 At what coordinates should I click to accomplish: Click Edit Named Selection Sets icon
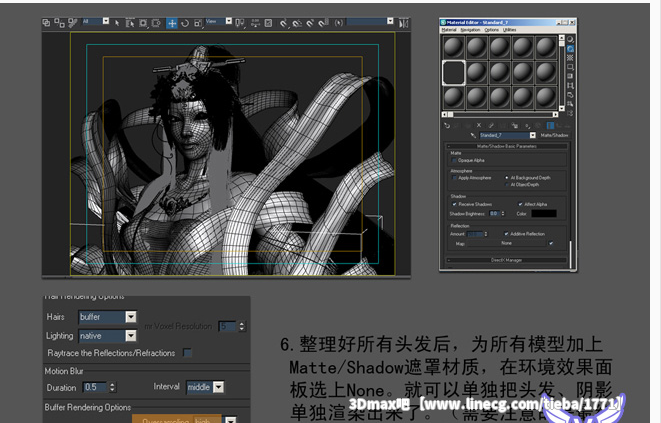click(339, 23)
